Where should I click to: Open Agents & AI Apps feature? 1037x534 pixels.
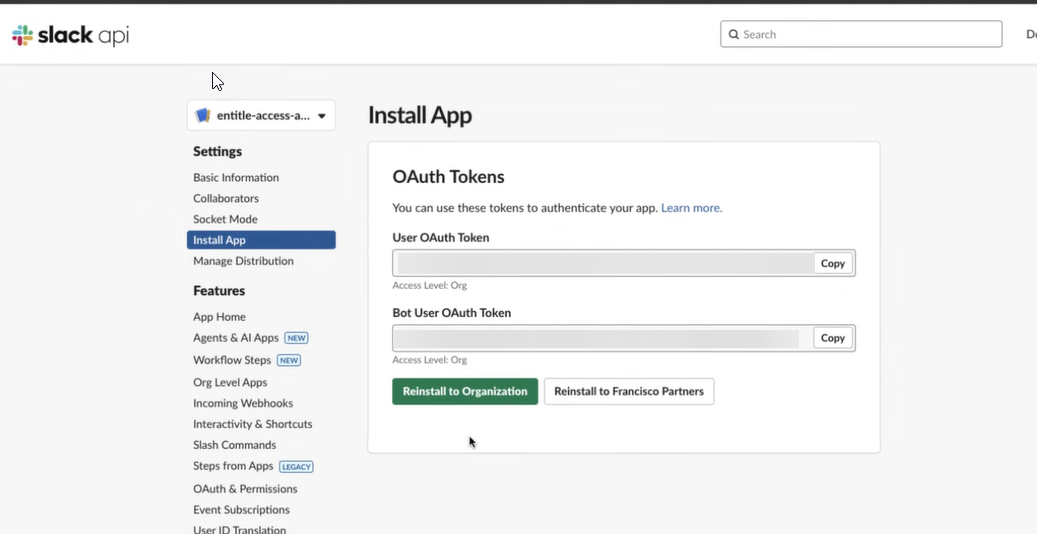(x=236, y=337)
